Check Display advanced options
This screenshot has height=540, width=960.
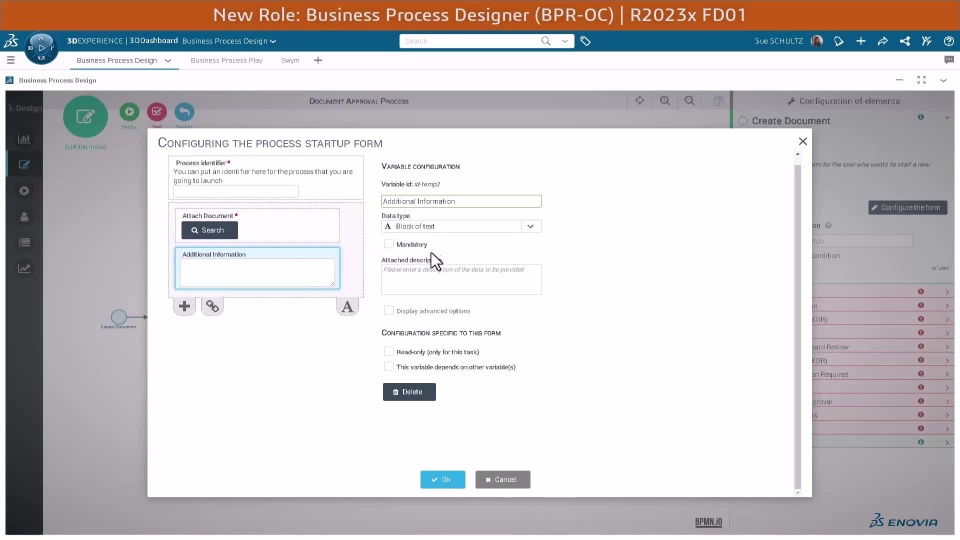388,310
